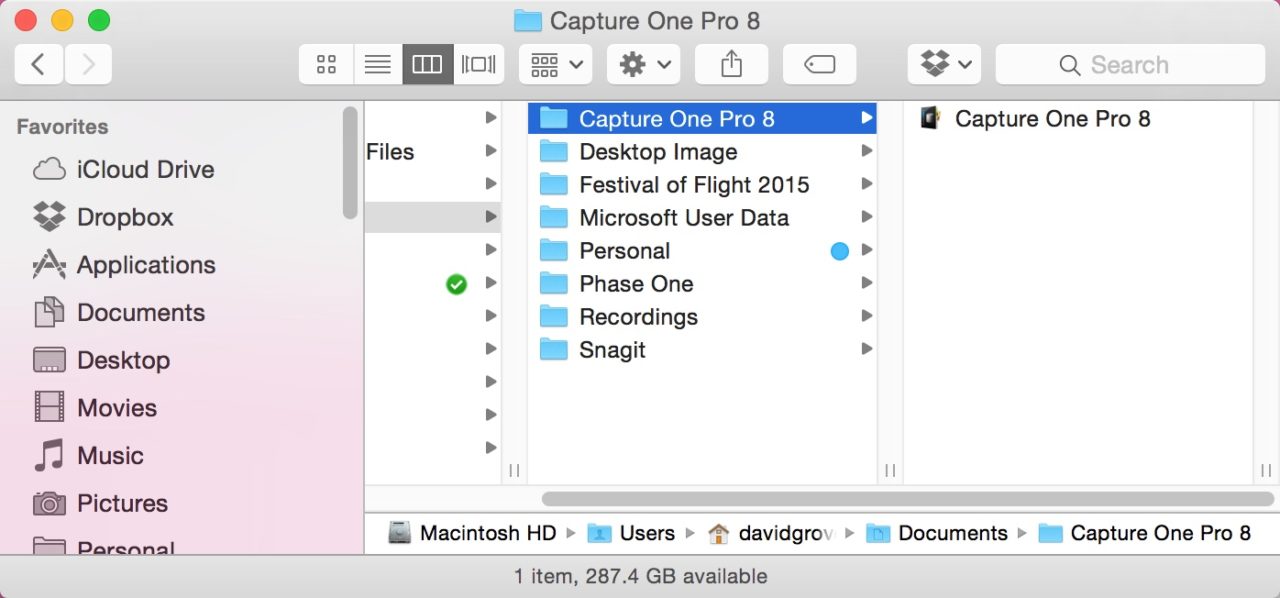The height and width of the screenshot is (598, 1280).
Task: Open Dropbox in the sidebar
Action: coord(104,217)
